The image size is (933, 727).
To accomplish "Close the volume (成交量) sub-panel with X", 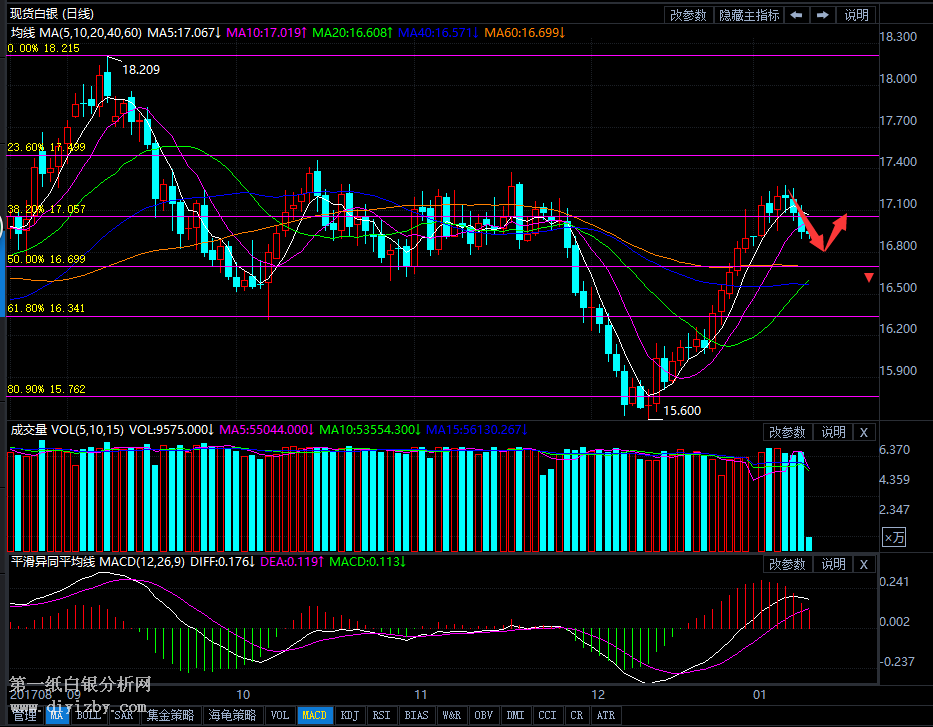I will tap(864, 432).
